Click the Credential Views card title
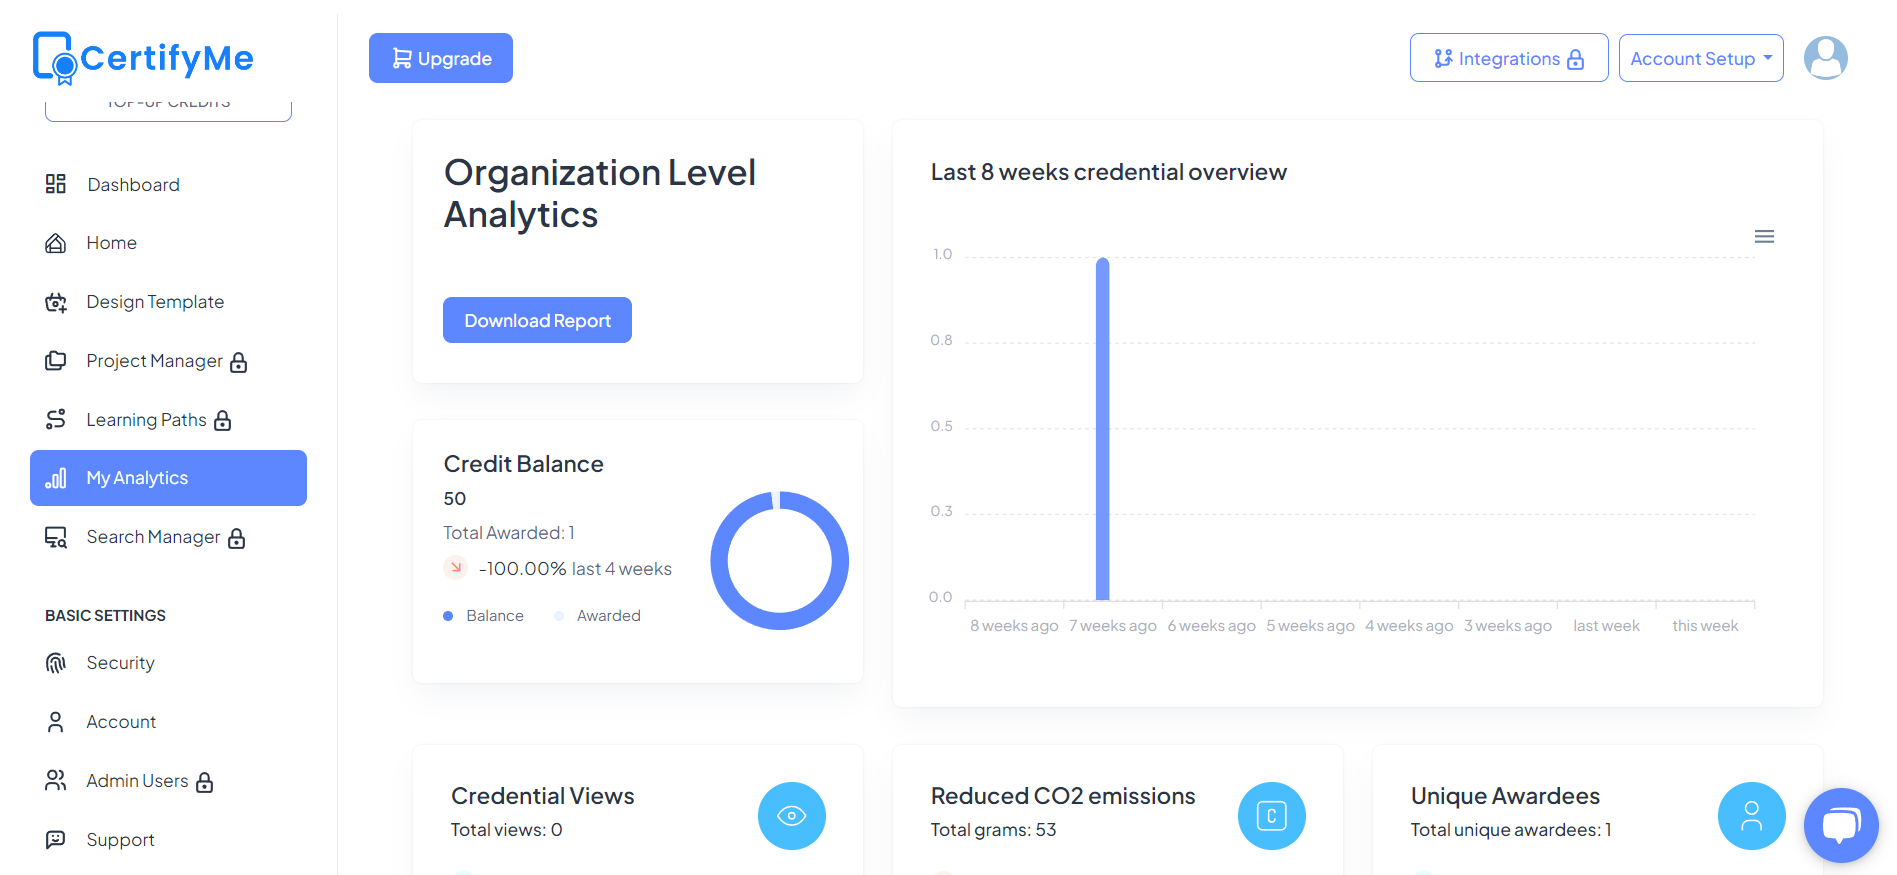This screenshot has height=875, width=1897. click(x=543, y=796)
